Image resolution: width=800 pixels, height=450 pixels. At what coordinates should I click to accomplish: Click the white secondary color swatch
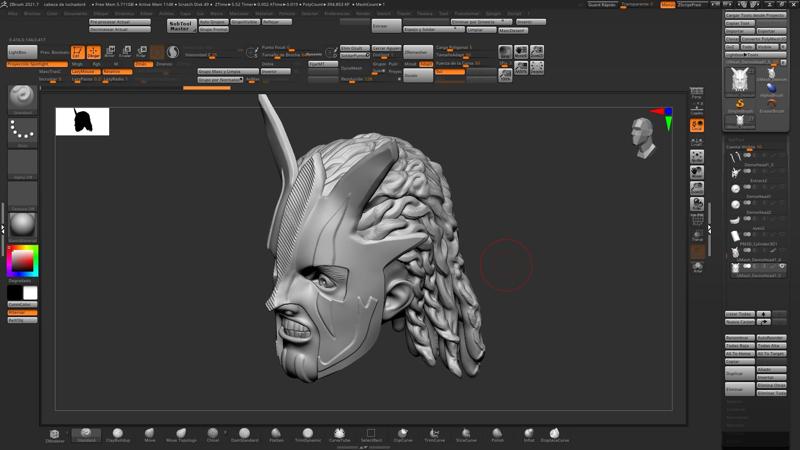(30, 293)
